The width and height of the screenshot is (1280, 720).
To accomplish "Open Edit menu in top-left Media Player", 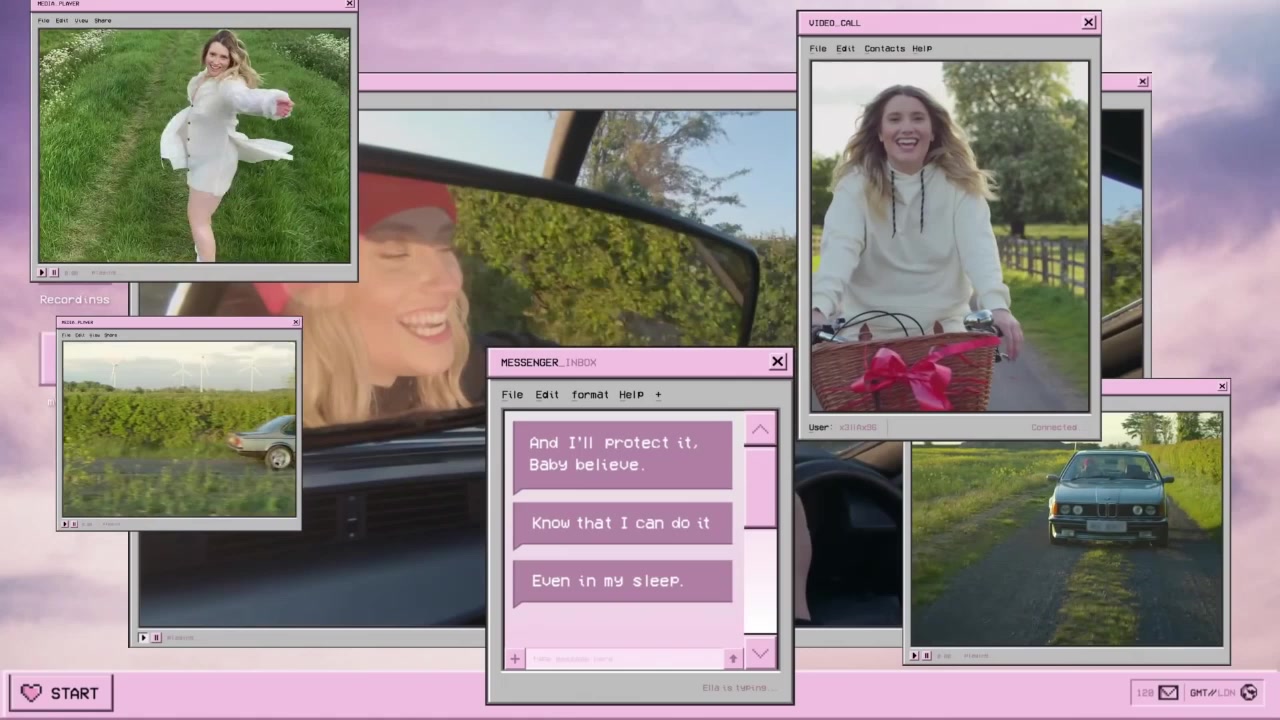I will [62, 20].
